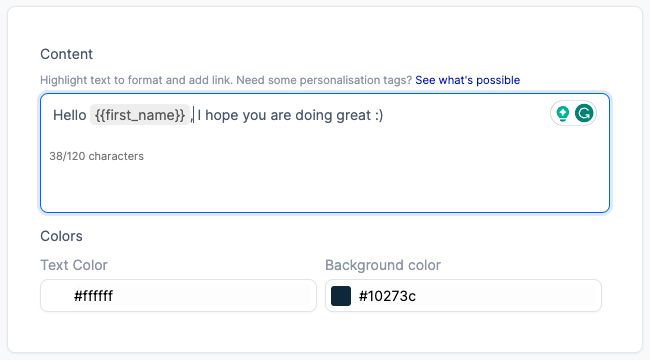Click the white Text Color swatch

click(56, 296)
